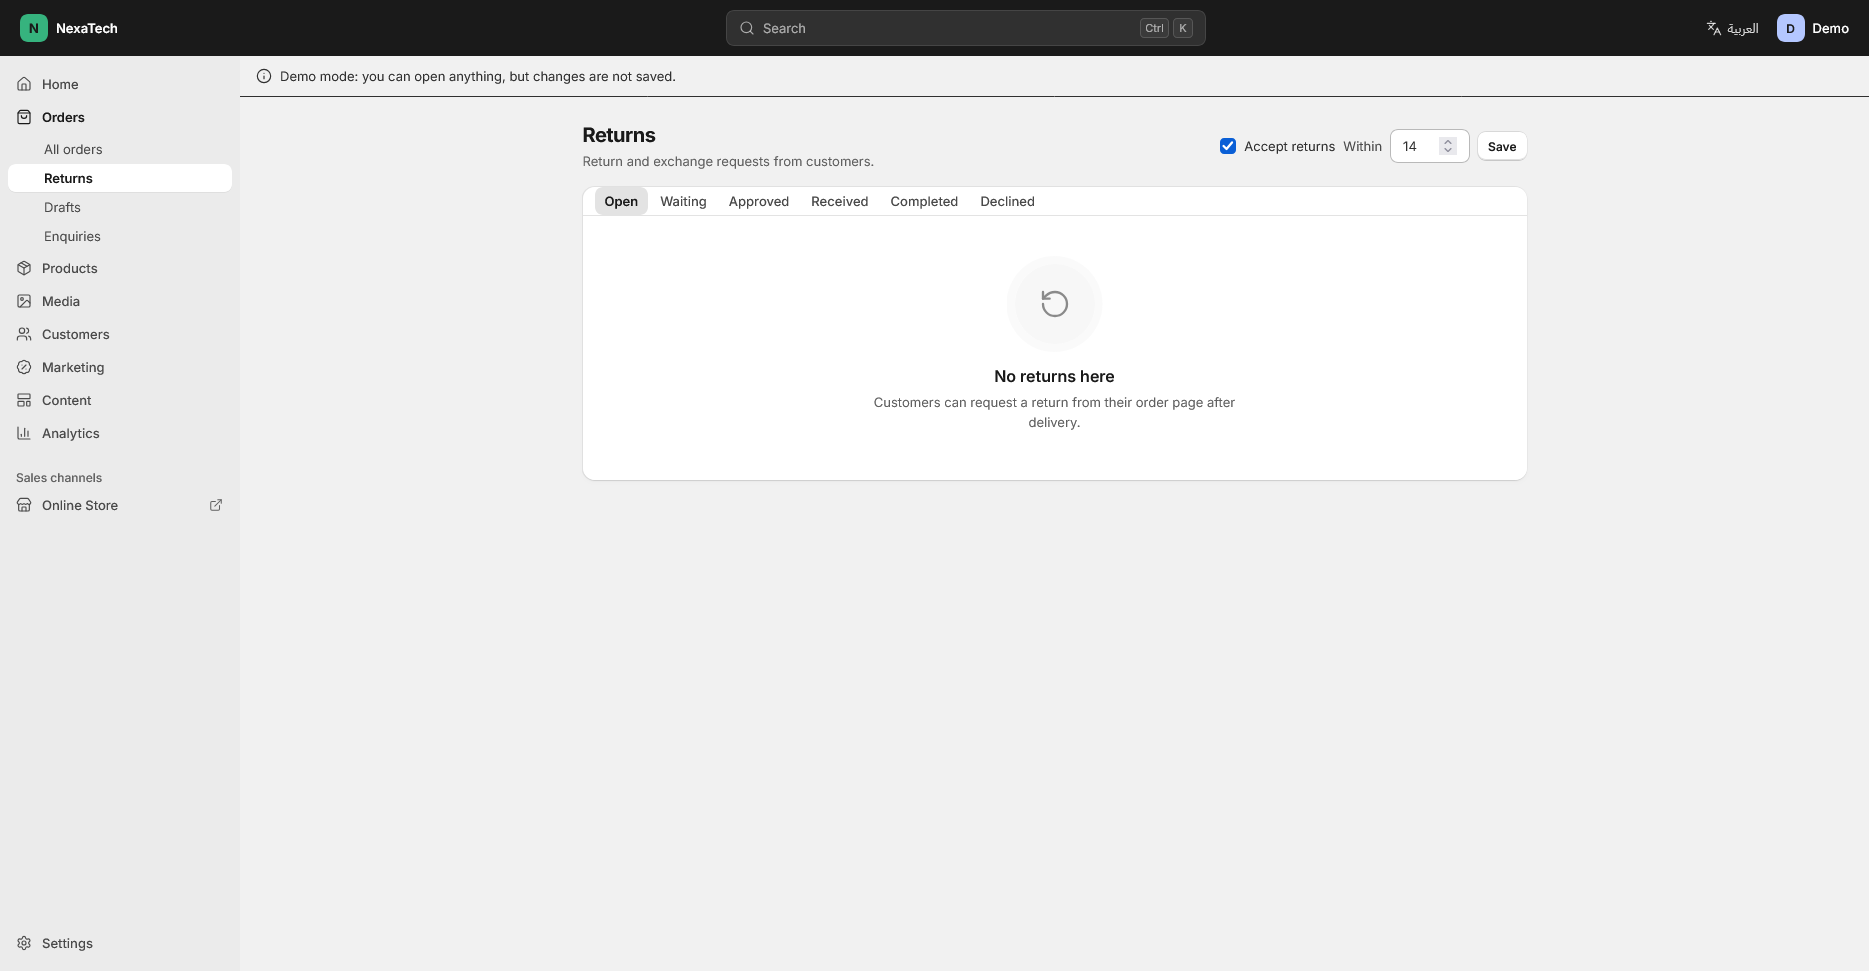Open the Marketing section label
The width and height of the screenshot is (1869, 971).
[73, 367]
